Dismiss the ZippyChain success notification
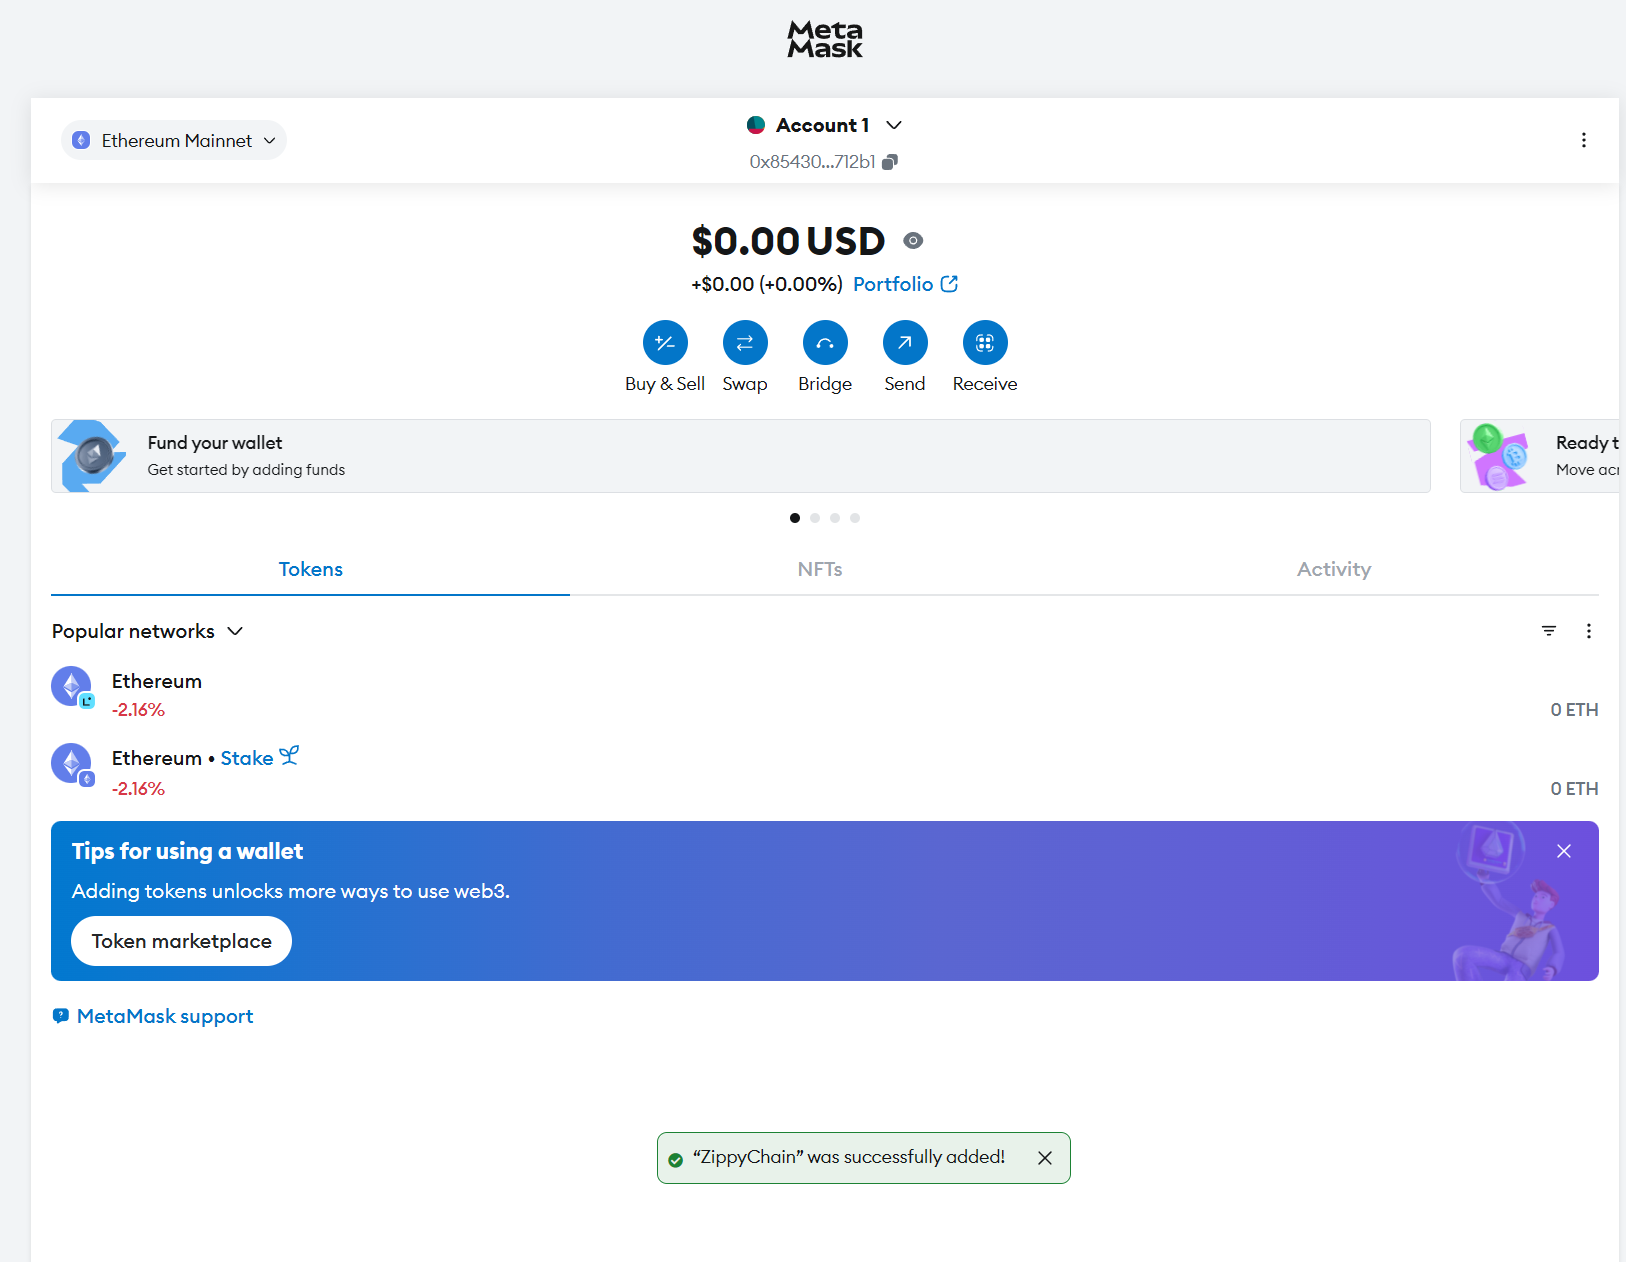This screenshot has width=1626, height=1262. 1045,1158
